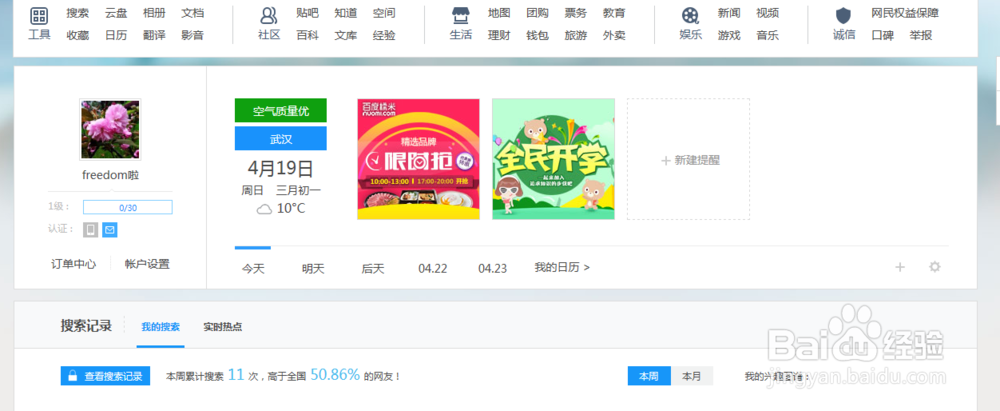Select the 本月 toggle
The height and width of the screenshot is (411, 1000).
[692, 376]
